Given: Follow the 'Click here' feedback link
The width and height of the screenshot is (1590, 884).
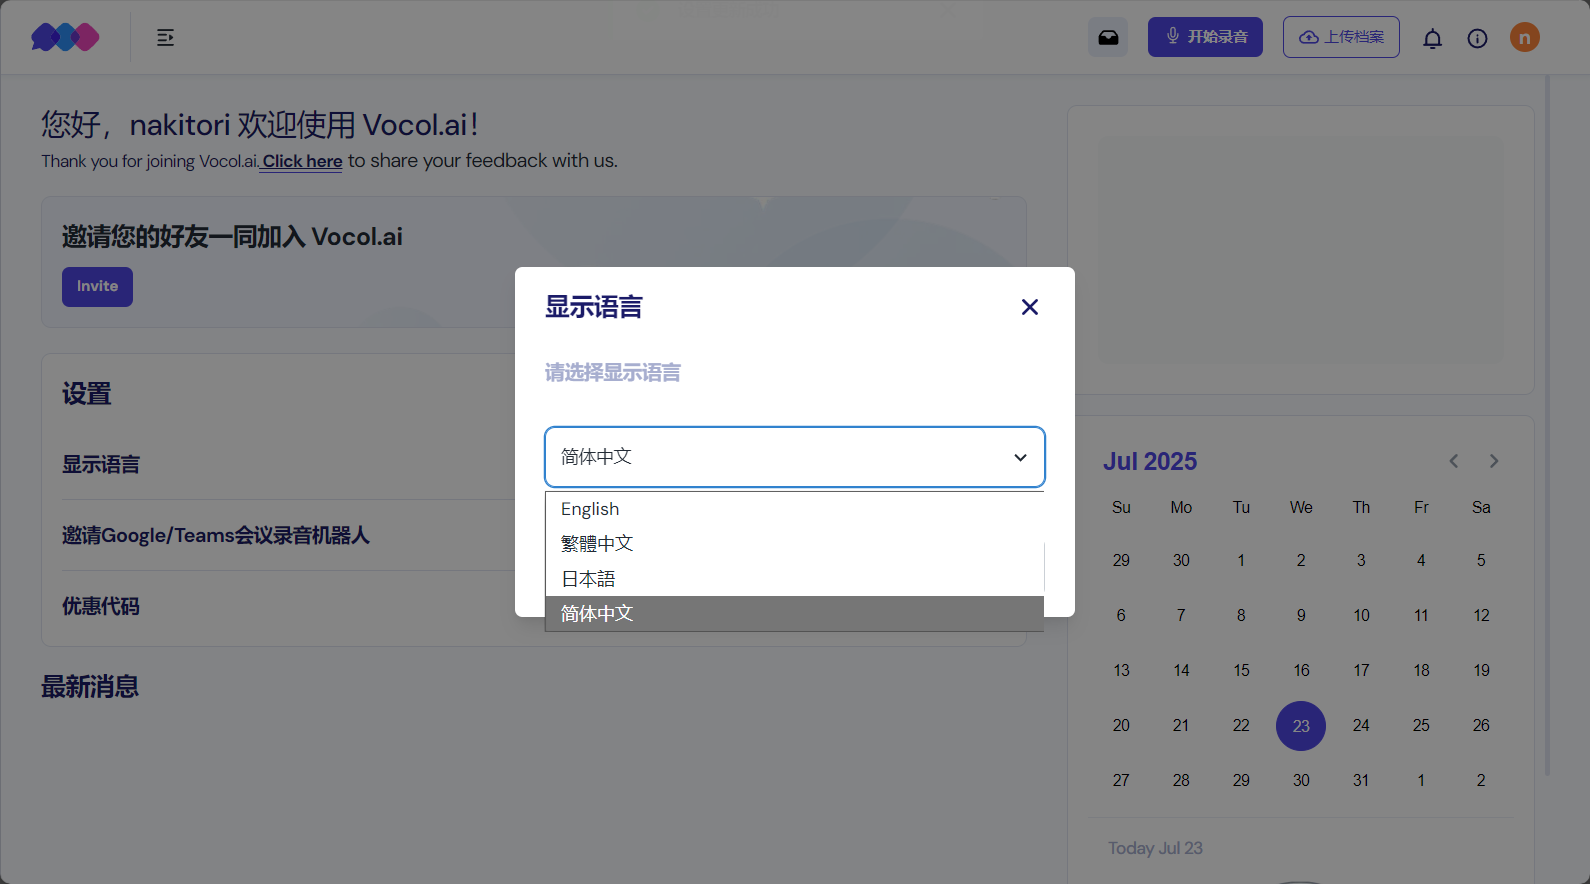Looking at the screenshot, I should pos(302,161).
